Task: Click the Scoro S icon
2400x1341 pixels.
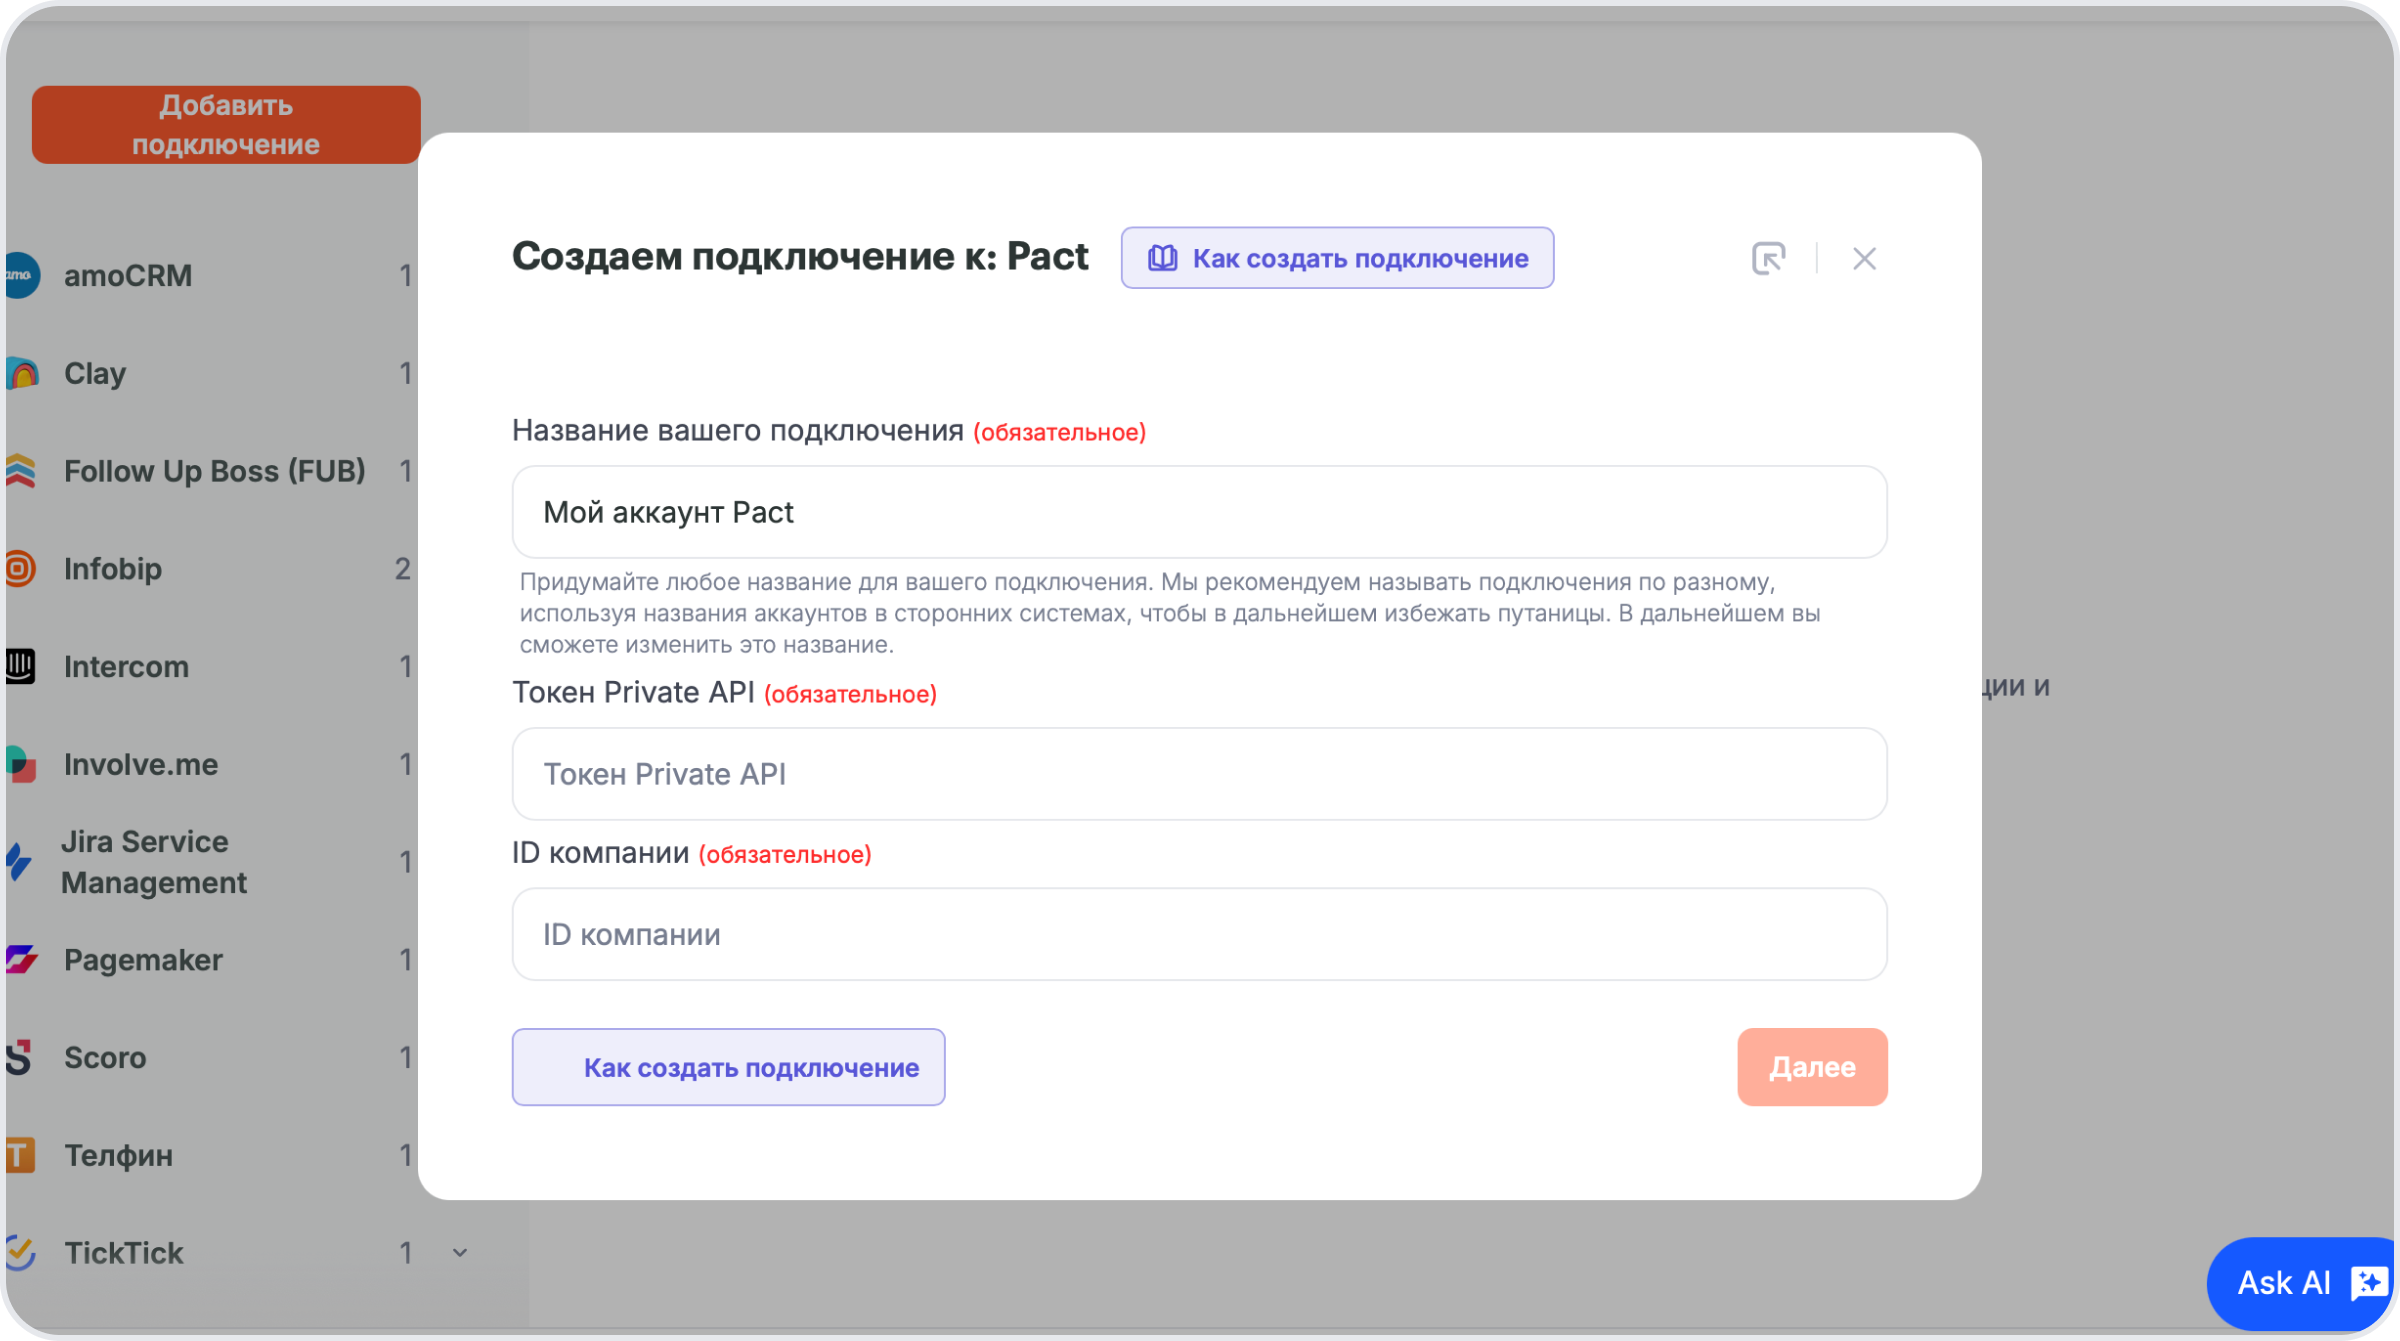Action: (19, 1057)
